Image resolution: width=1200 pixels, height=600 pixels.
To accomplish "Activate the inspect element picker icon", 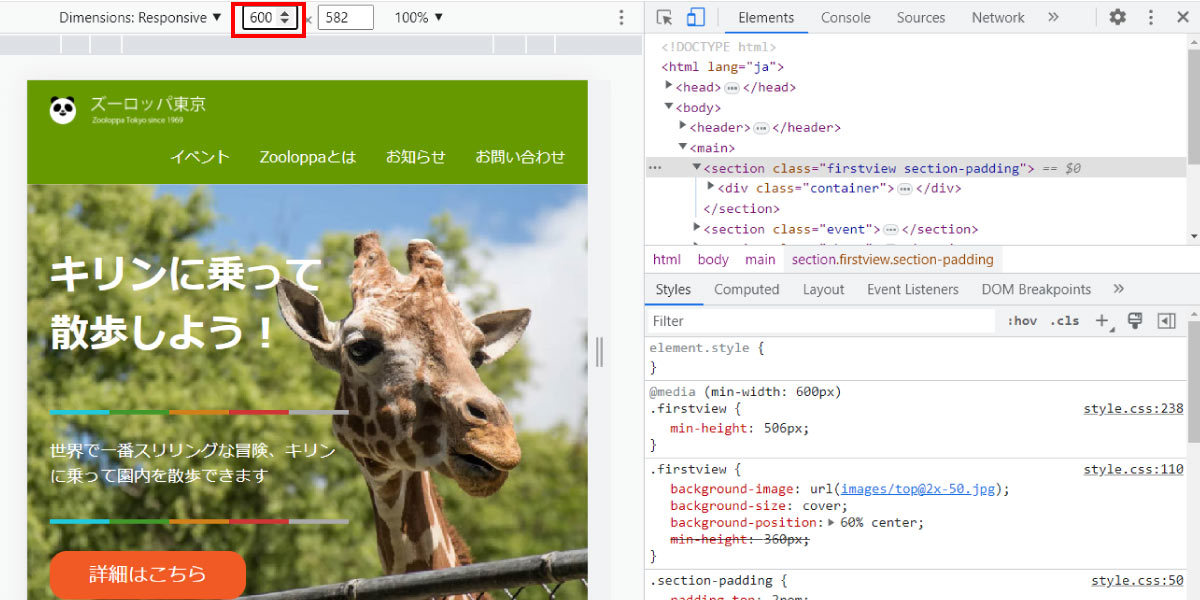I will 665,17.
